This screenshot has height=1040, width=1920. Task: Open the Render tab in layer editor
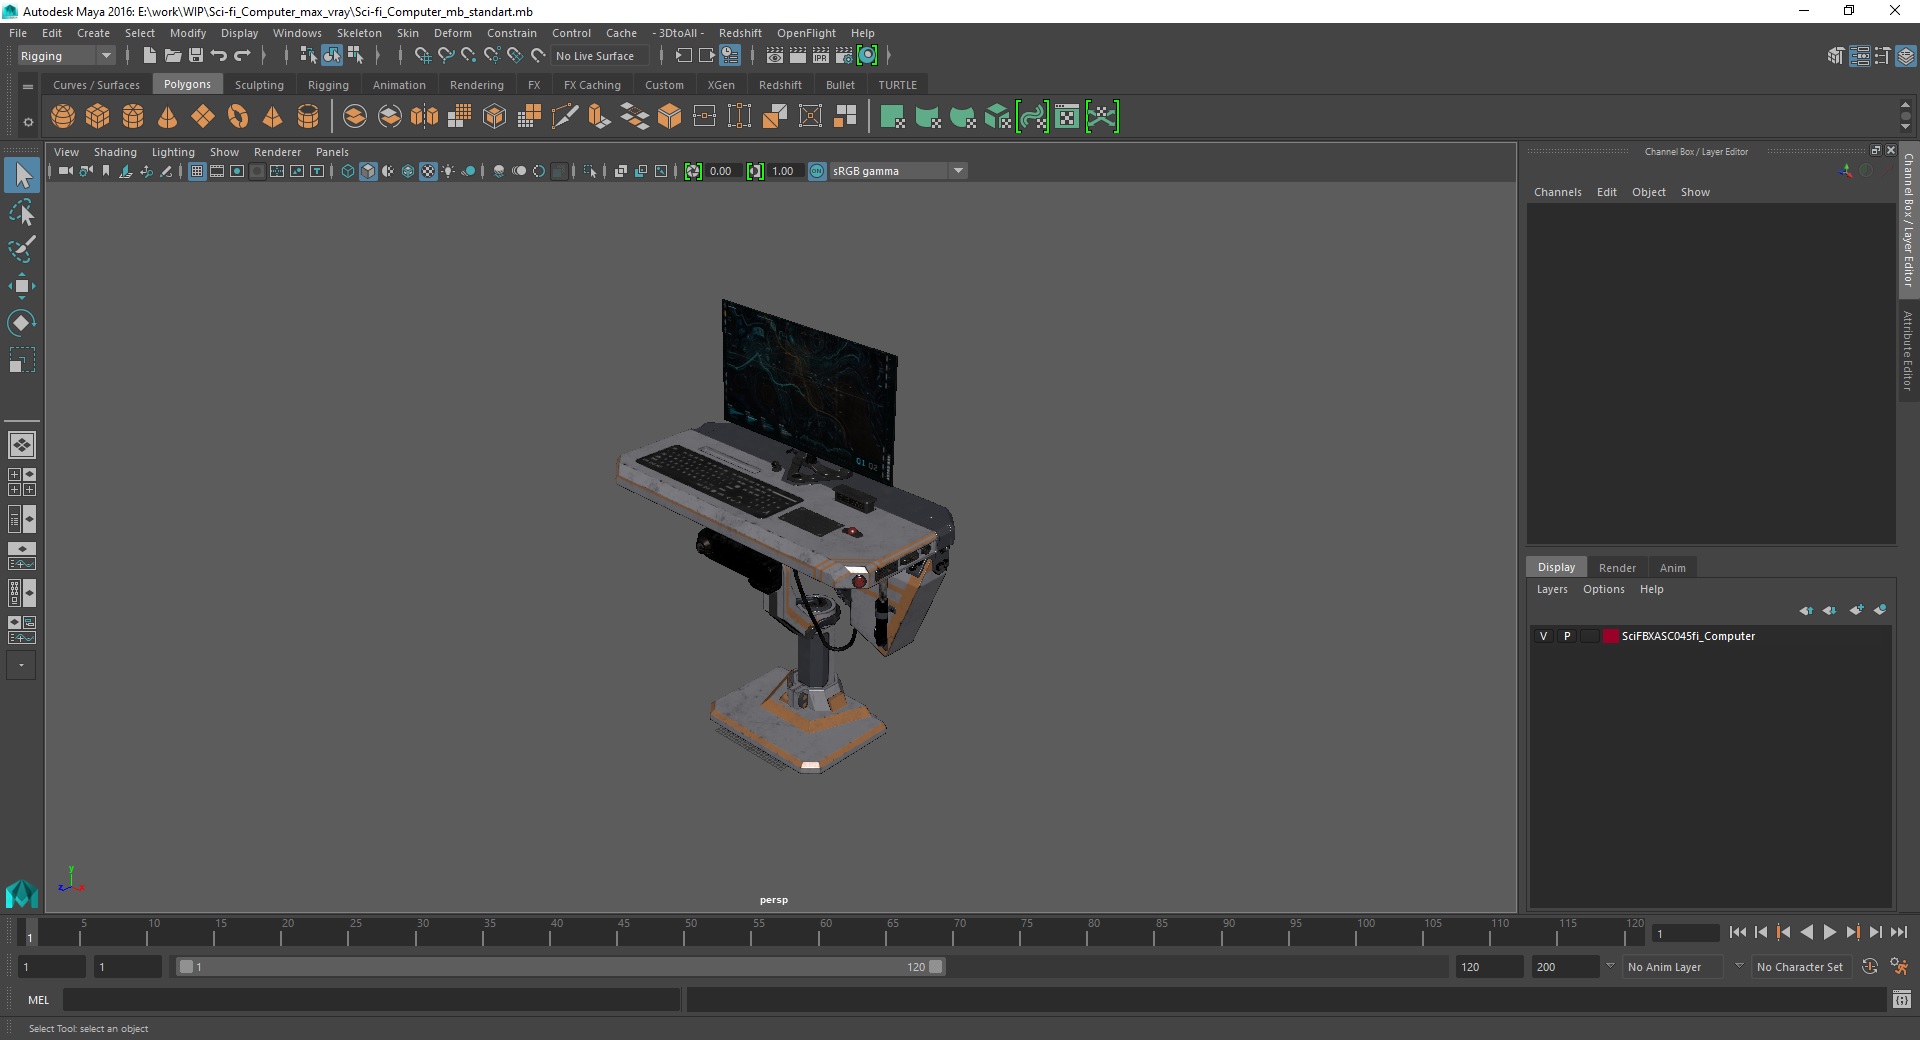1617,568
